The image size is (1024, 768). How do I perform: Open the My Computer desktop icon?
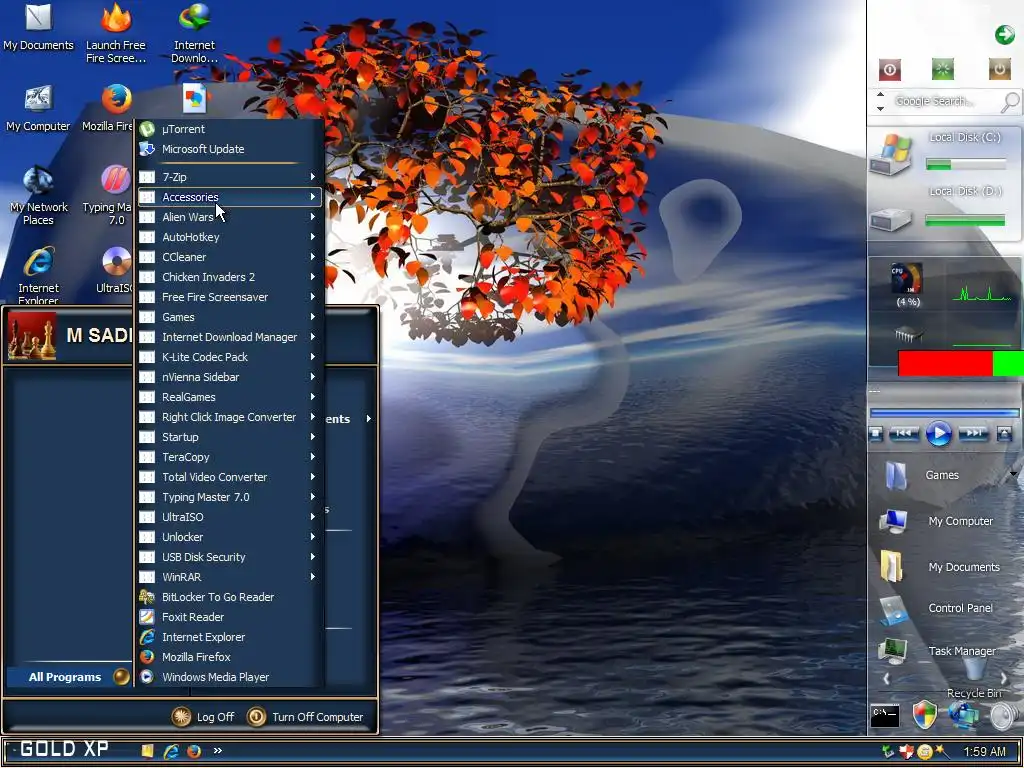point(38,108)
